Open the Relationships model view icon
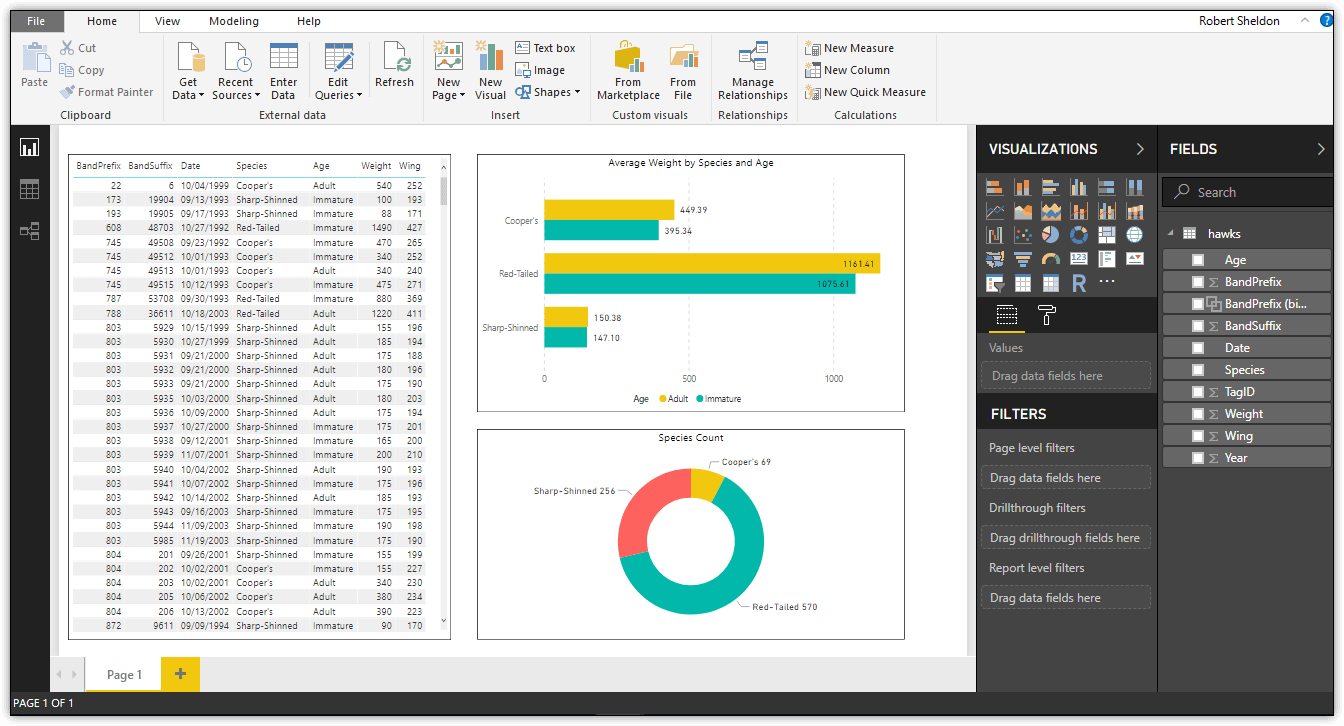Image resolution: width=1344 pixels, height=726 pixels. pyautogui.click(x=30, y=231)
